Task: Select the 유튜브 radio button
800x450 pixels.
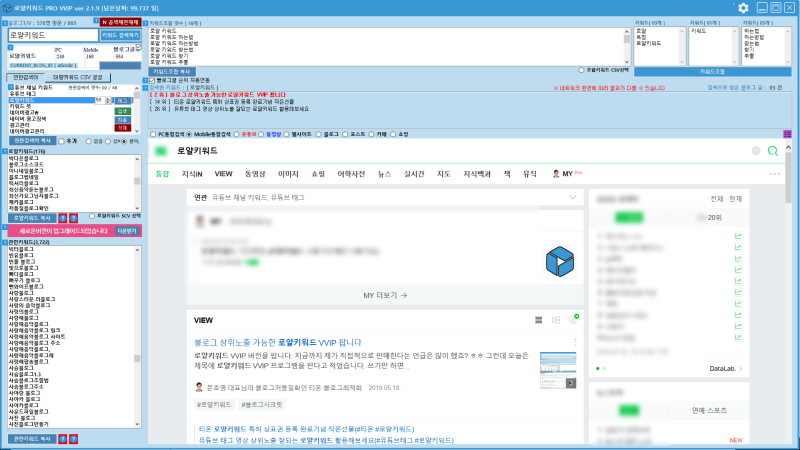Action: (236, 134)
